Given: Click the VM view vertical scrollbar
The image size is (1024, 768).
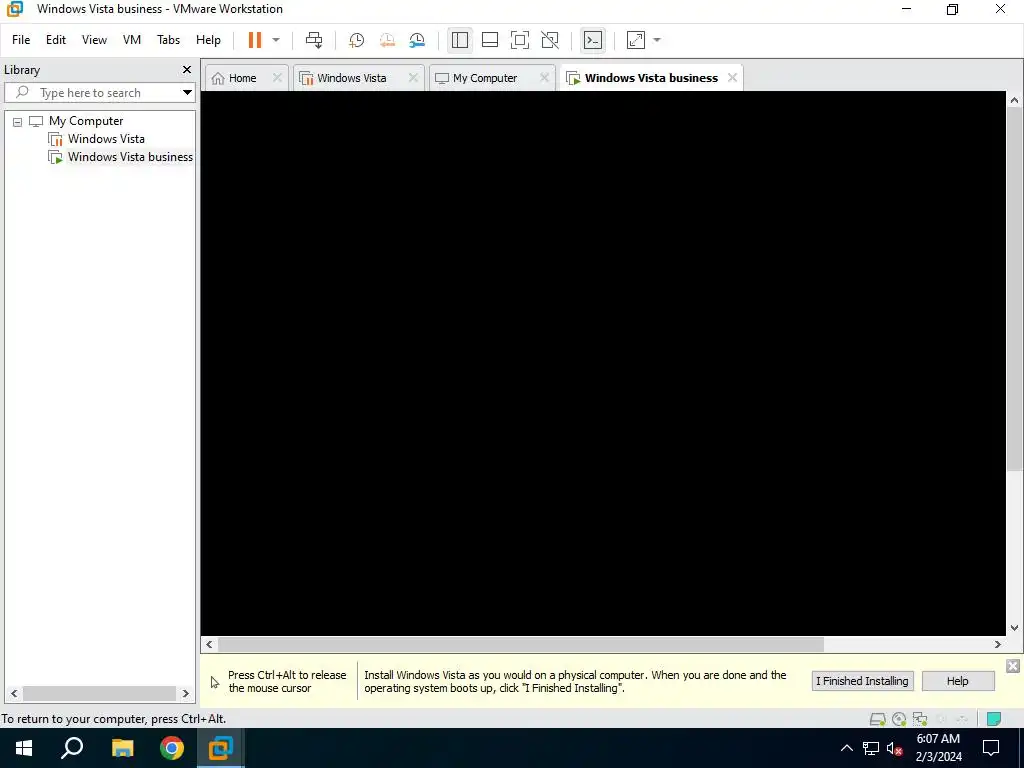Looking at the screenshot, I should coord(1014,288).
